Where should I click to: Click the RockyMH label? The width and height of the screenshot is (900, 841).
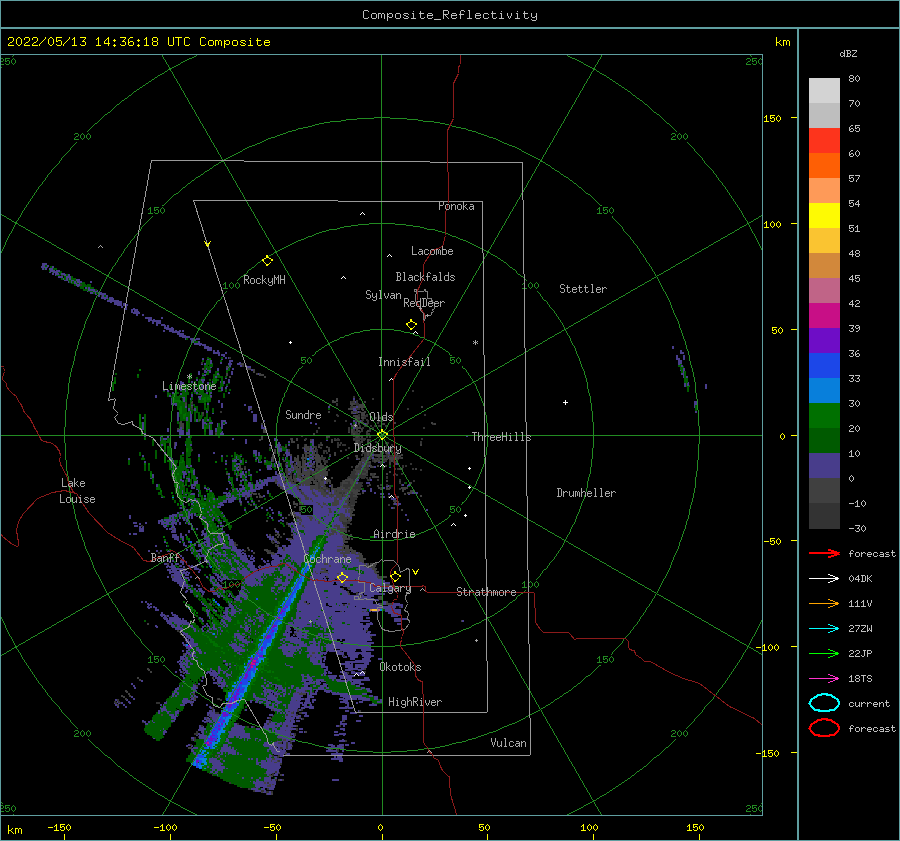coord(264,280)
